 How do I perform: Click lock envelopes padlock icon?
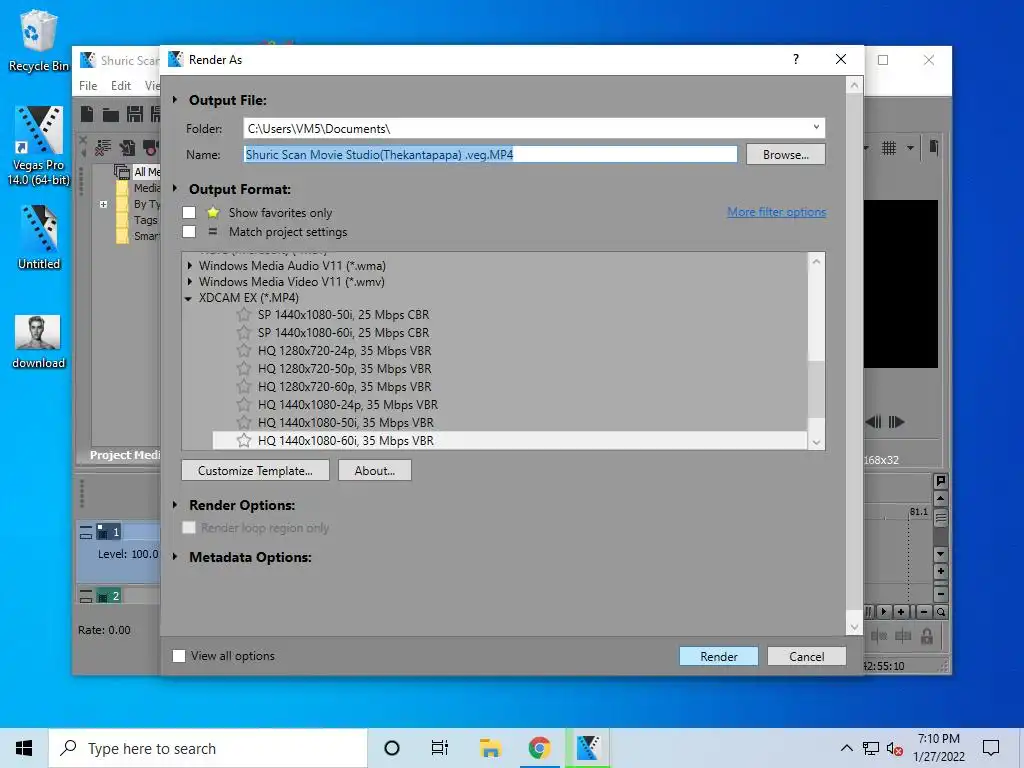pyautogui.click(x=927, y=636)
